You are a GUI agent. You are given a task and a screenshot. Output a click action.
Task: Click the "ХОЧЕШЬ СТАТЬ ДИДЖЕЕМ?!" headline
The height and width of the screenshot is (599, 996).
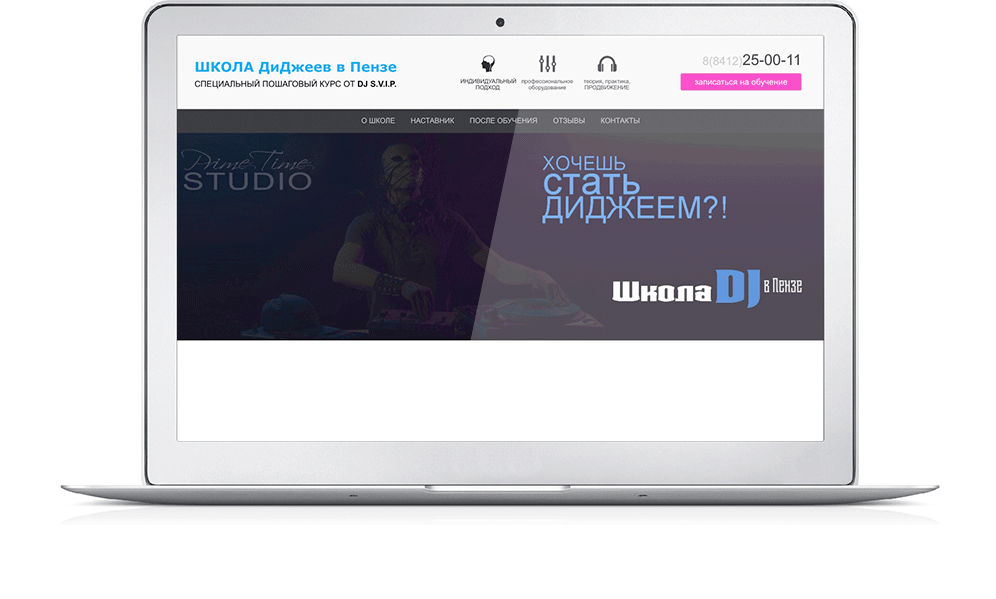(x=634, y=188)
